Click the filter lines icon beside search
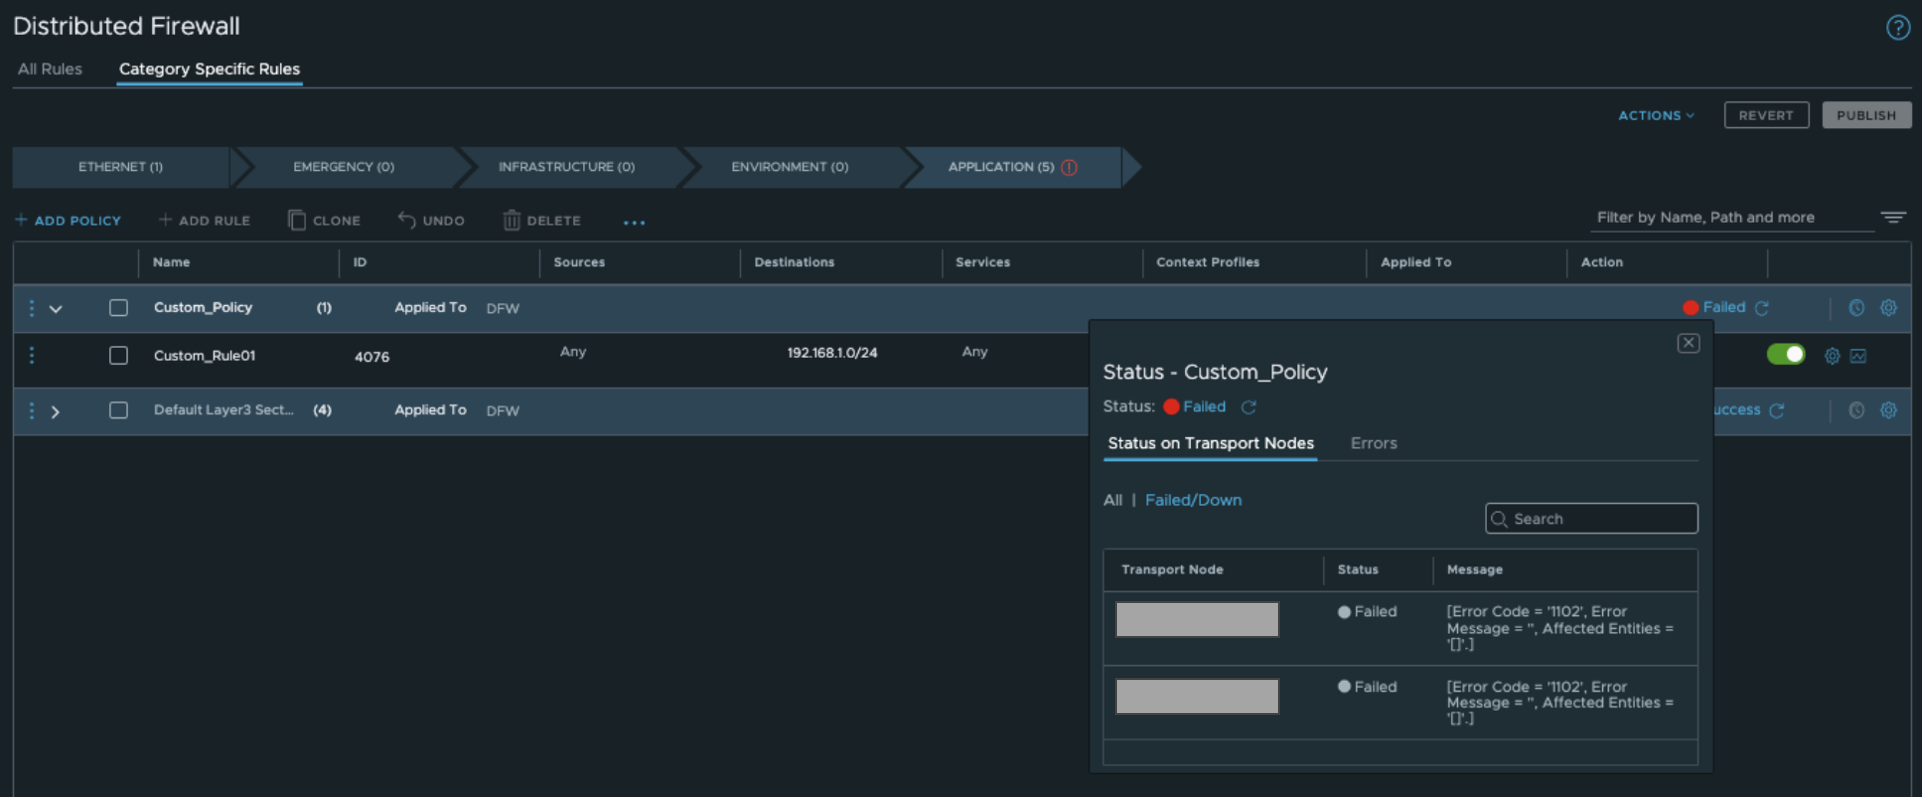1922x797 pixels. point(1892,217)
